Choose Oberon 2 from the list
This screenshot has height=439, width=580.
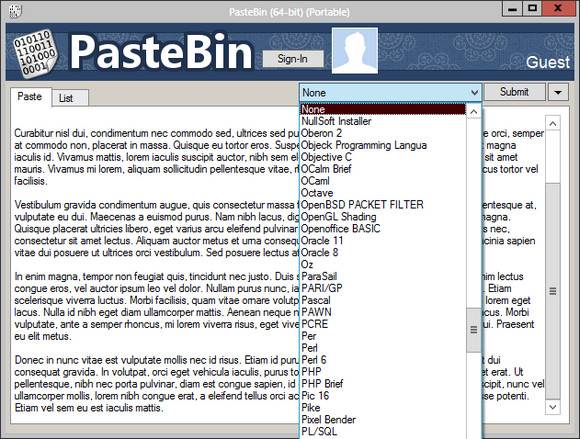click(383, 133)
